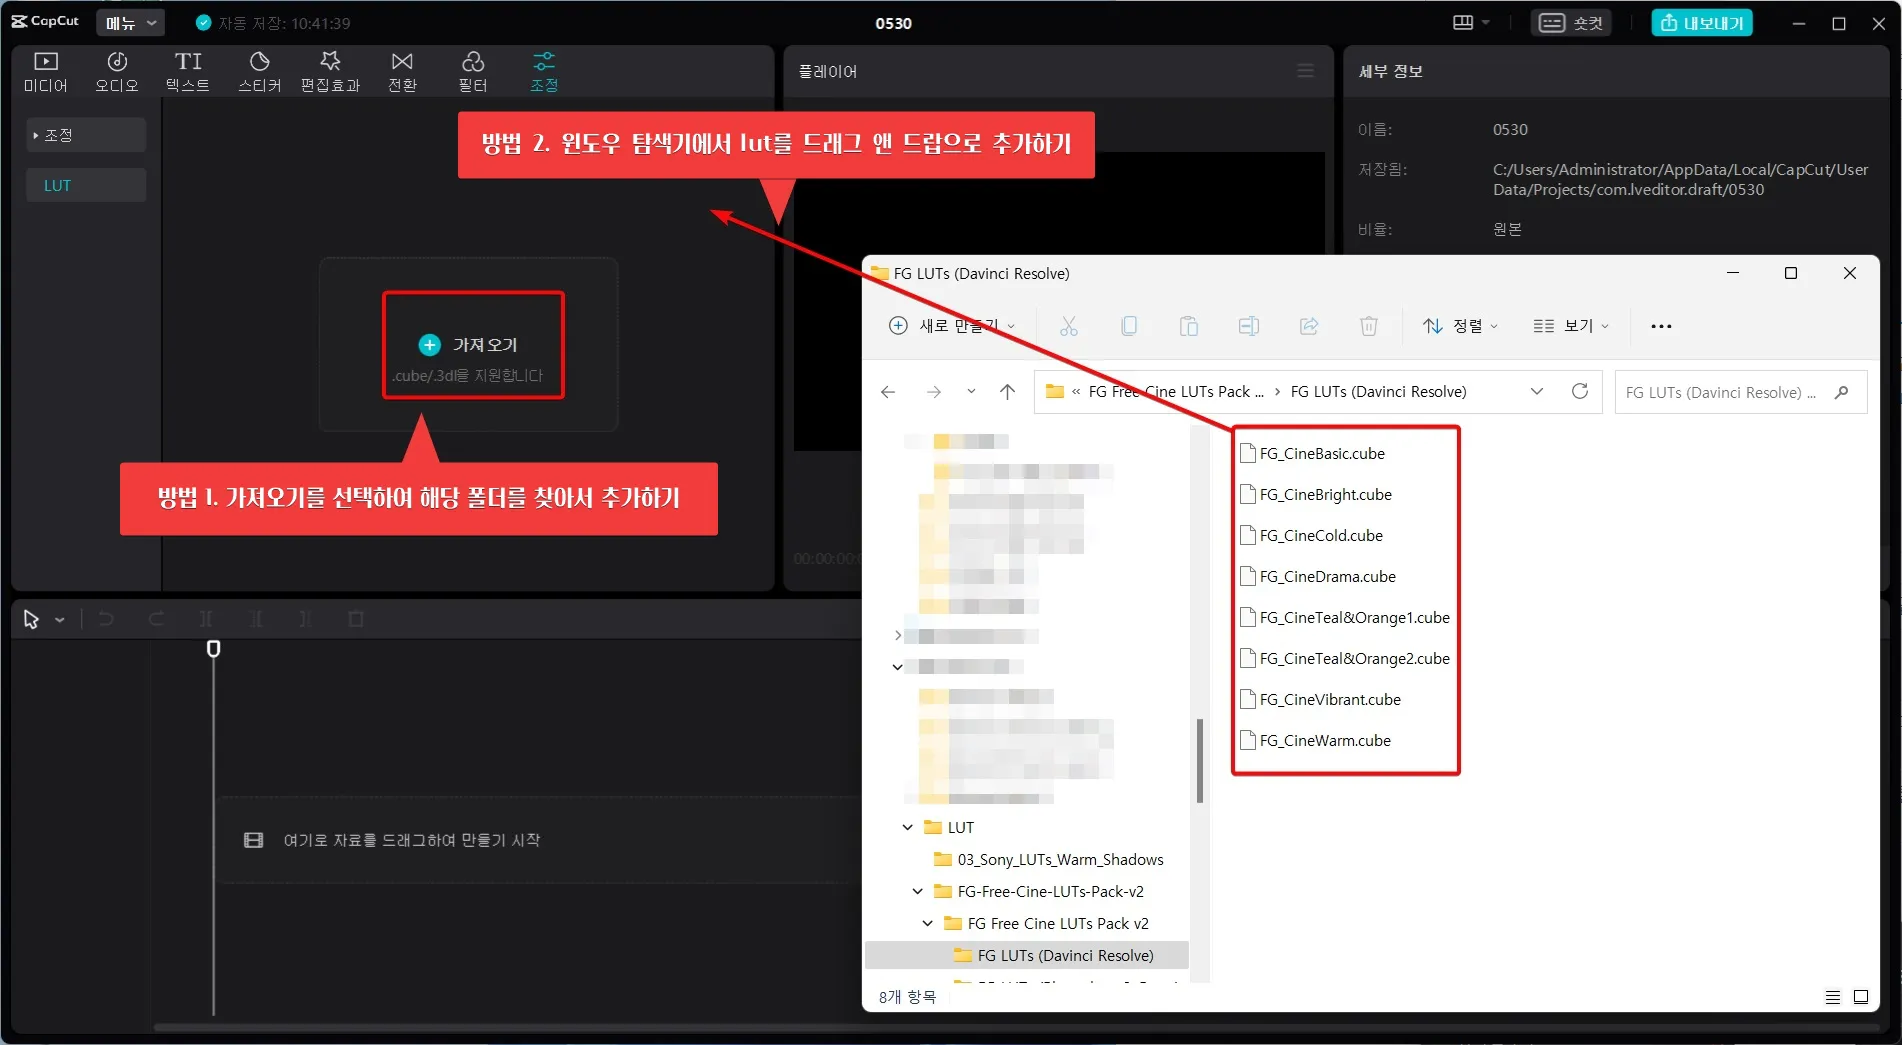Screen dimensions: 1902x1045
Task: Select FG_CineDrama.cube file
Action: click(x=1318, y=576)
